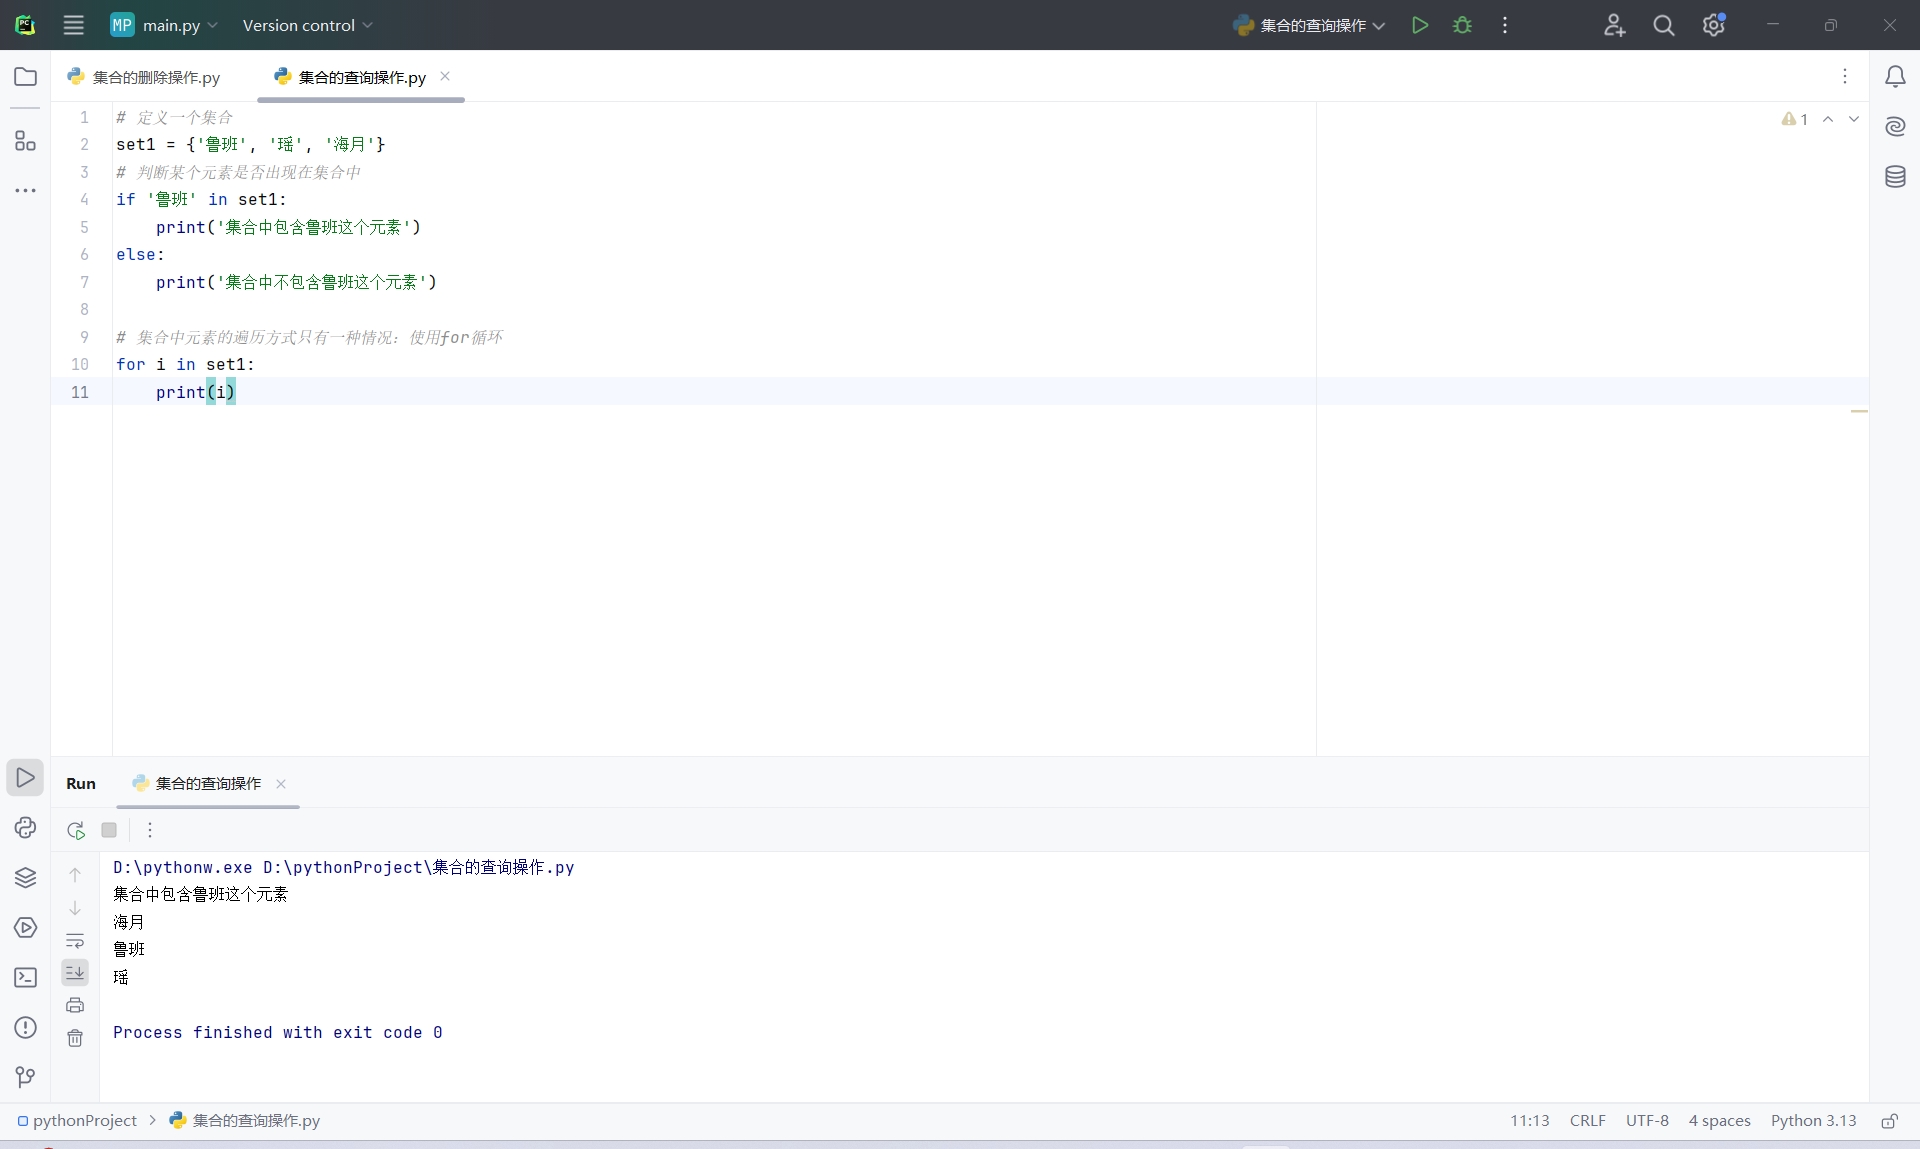
Task: Click pythonProject in the breadcrumb bar
Action: (84, 1121)
